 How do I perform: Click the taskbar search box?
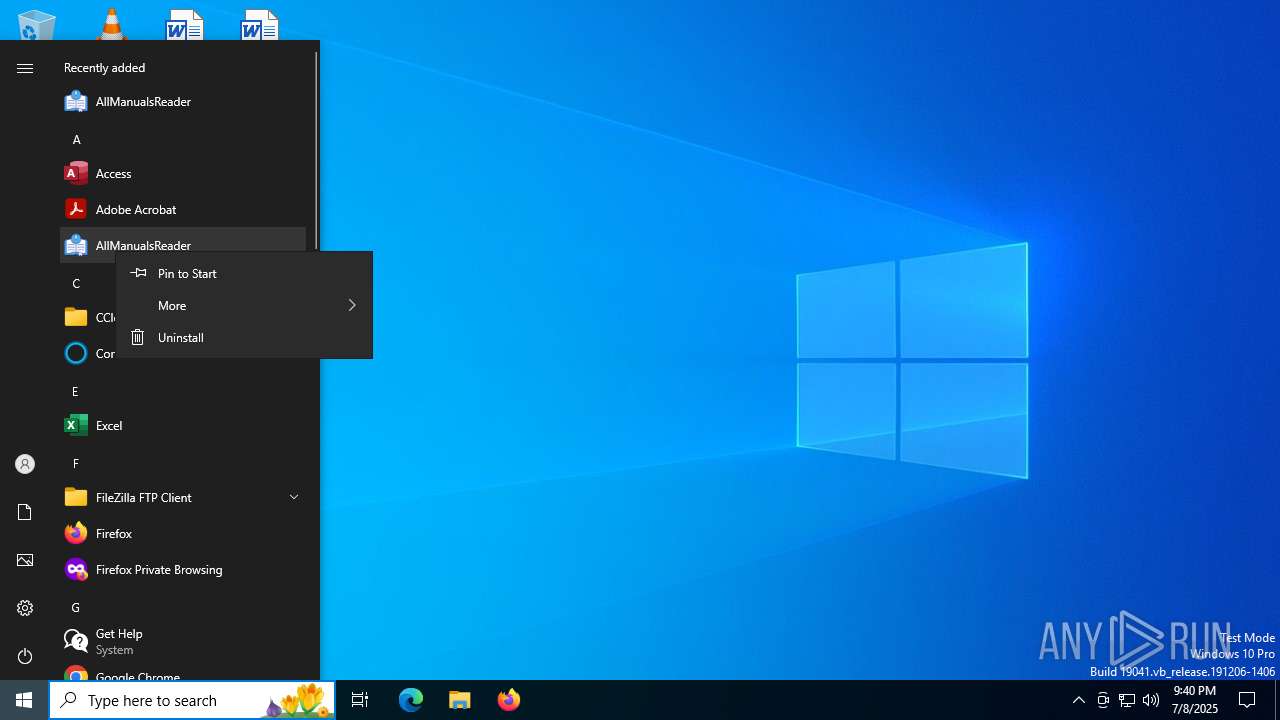click(192, 700)
